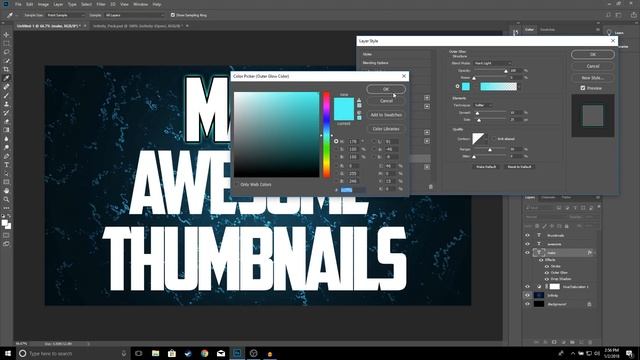Select the Clone Stamp tool
The image size is (640, 360).
pos(6,104)
